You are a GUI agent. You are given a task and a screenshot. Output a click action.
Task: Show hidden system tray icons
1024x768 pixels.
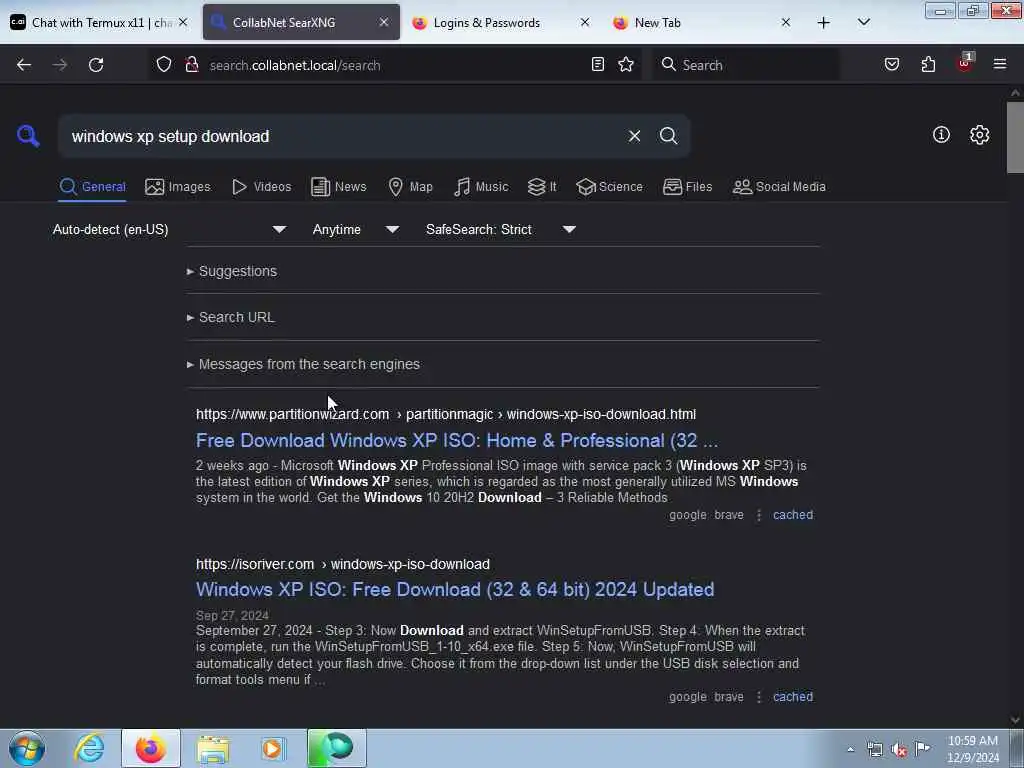pyautogui.click(x=850, y=749)
